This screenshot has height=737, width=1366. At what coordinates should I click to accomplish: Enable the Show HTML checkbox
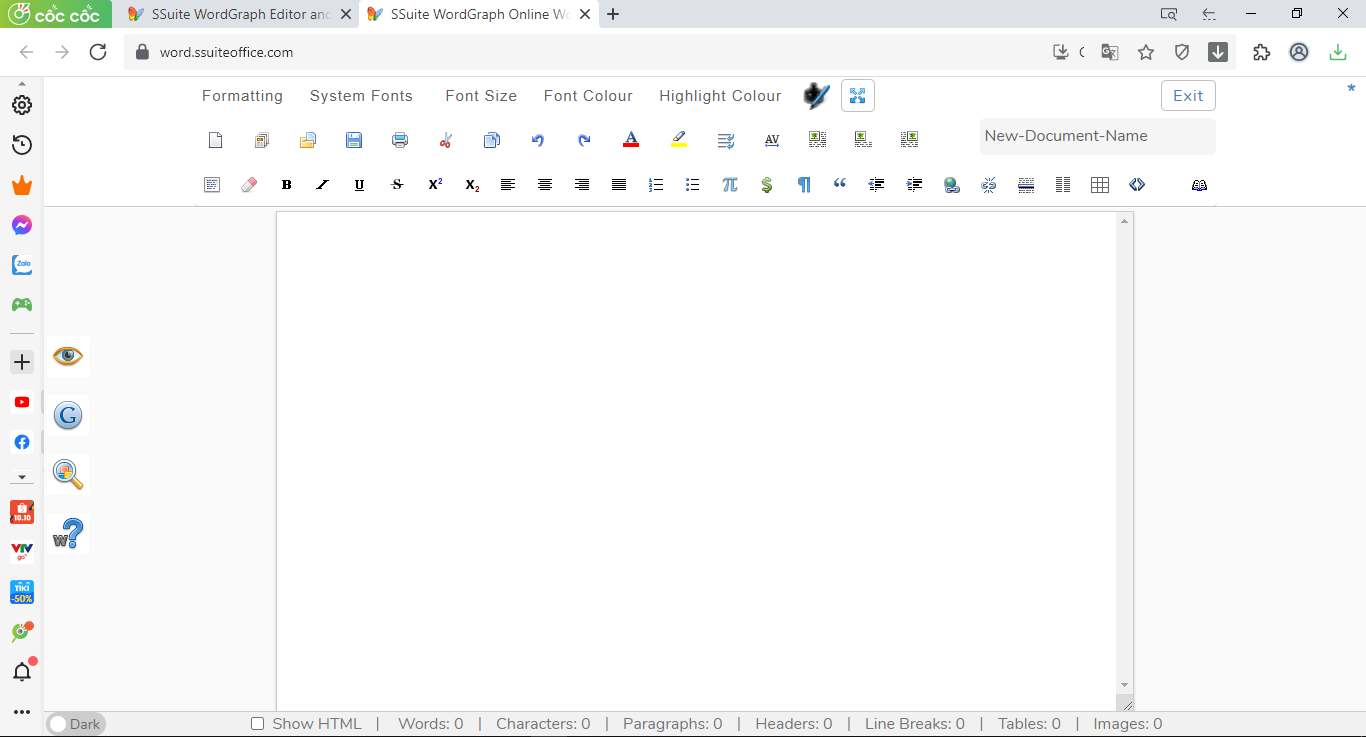(x=258, y=724)
